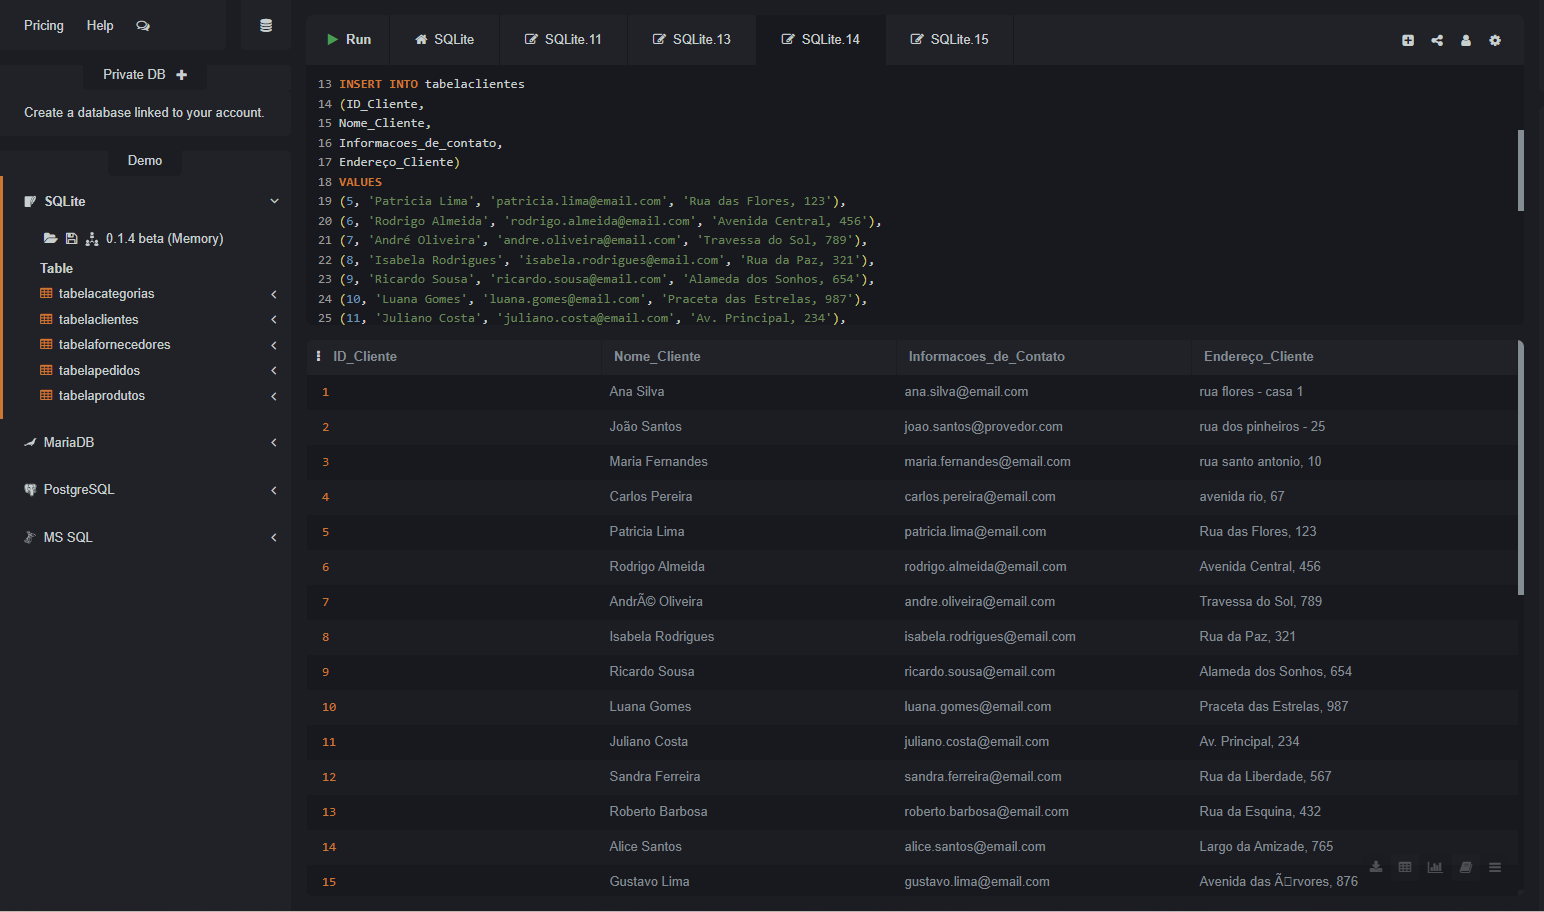Click the MS SQL server icon

pos(30,537)
